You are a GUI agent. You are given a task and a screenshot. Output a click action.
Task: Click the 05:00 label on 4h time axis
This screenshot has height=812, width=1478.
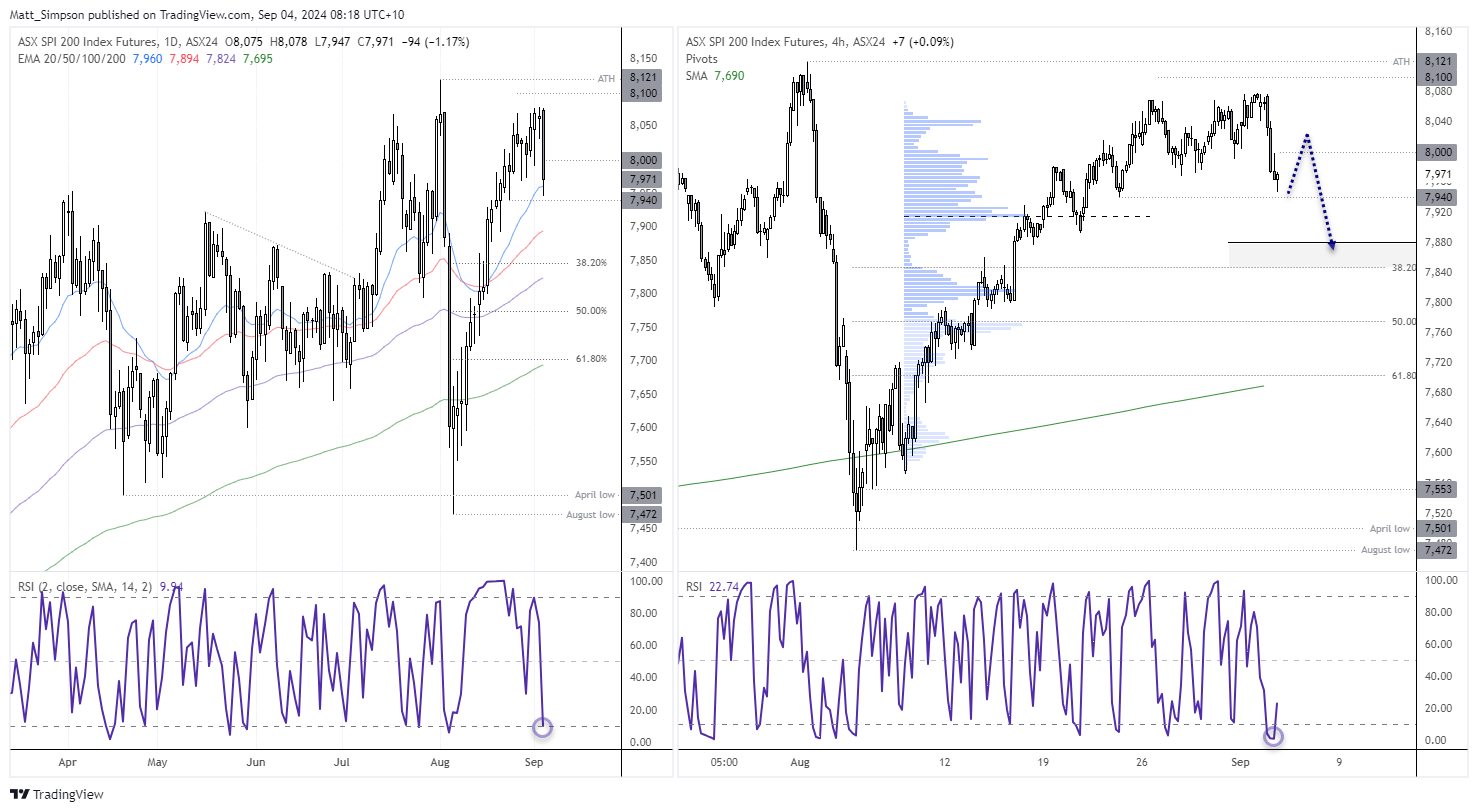tap(723, 762)
